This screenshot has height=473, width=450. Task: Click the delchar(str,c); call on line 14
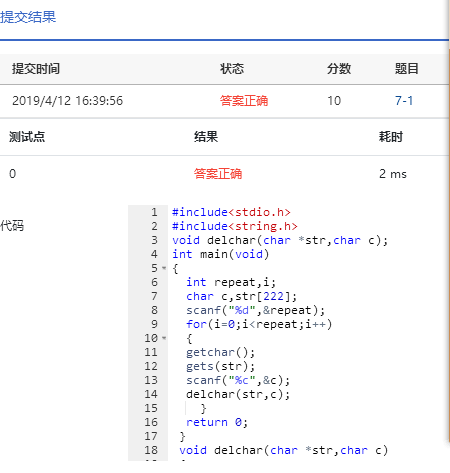[238, 394]
